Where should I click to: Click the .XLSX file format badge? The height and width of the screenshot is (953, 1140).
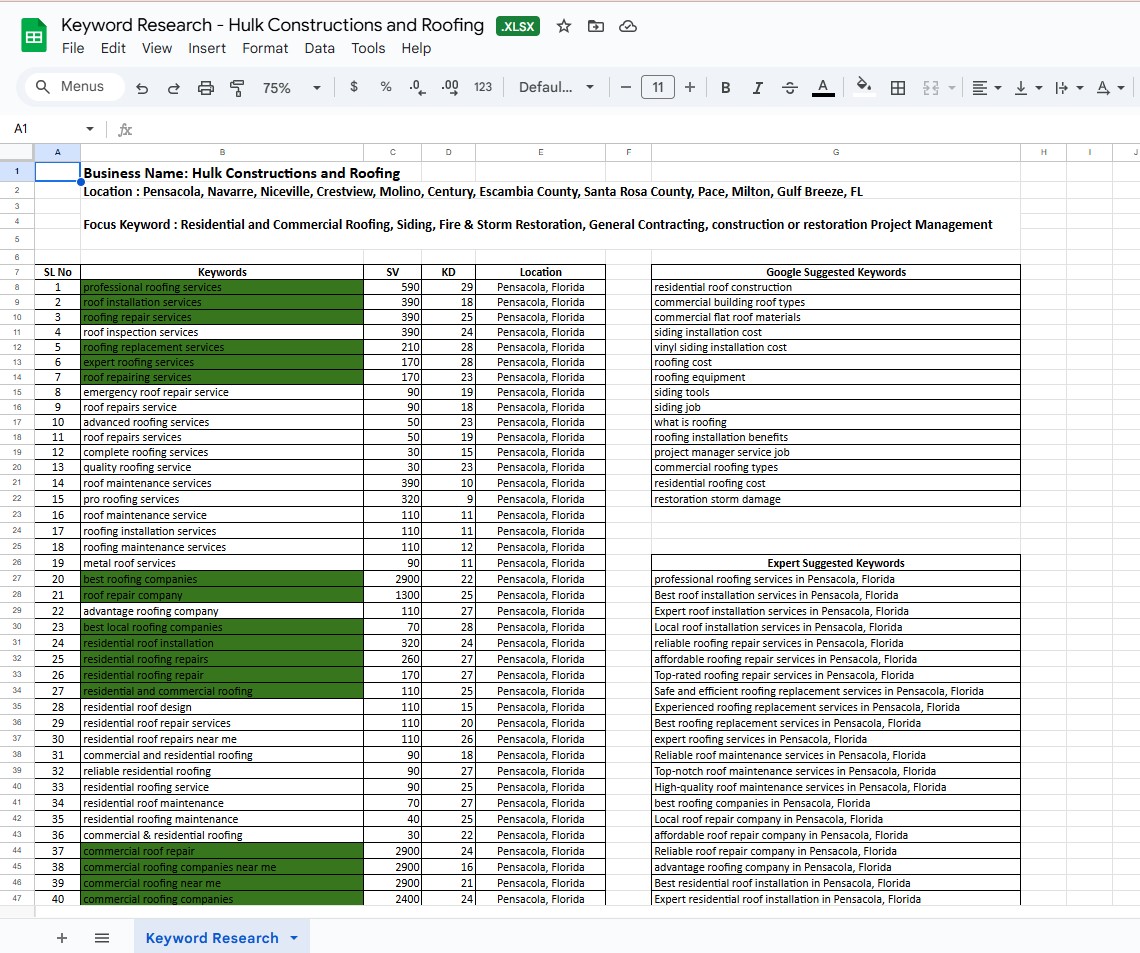tap(518, 26)
